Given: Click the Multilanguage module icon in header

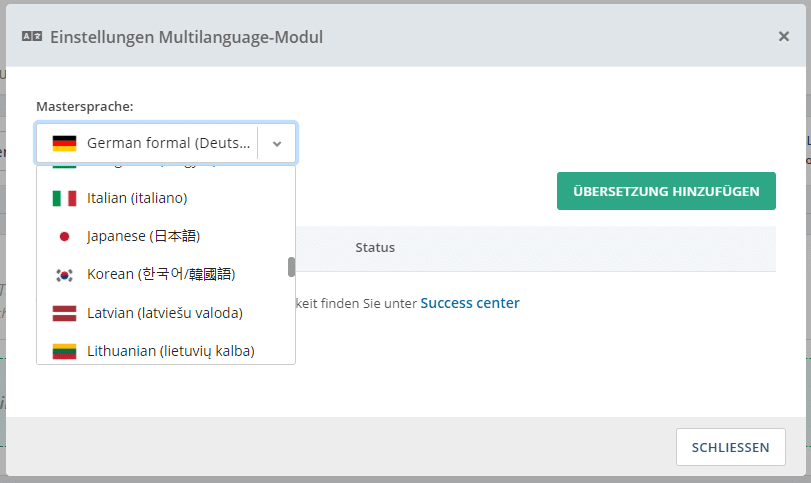Looking at the screenshot, I should [32, 37].
